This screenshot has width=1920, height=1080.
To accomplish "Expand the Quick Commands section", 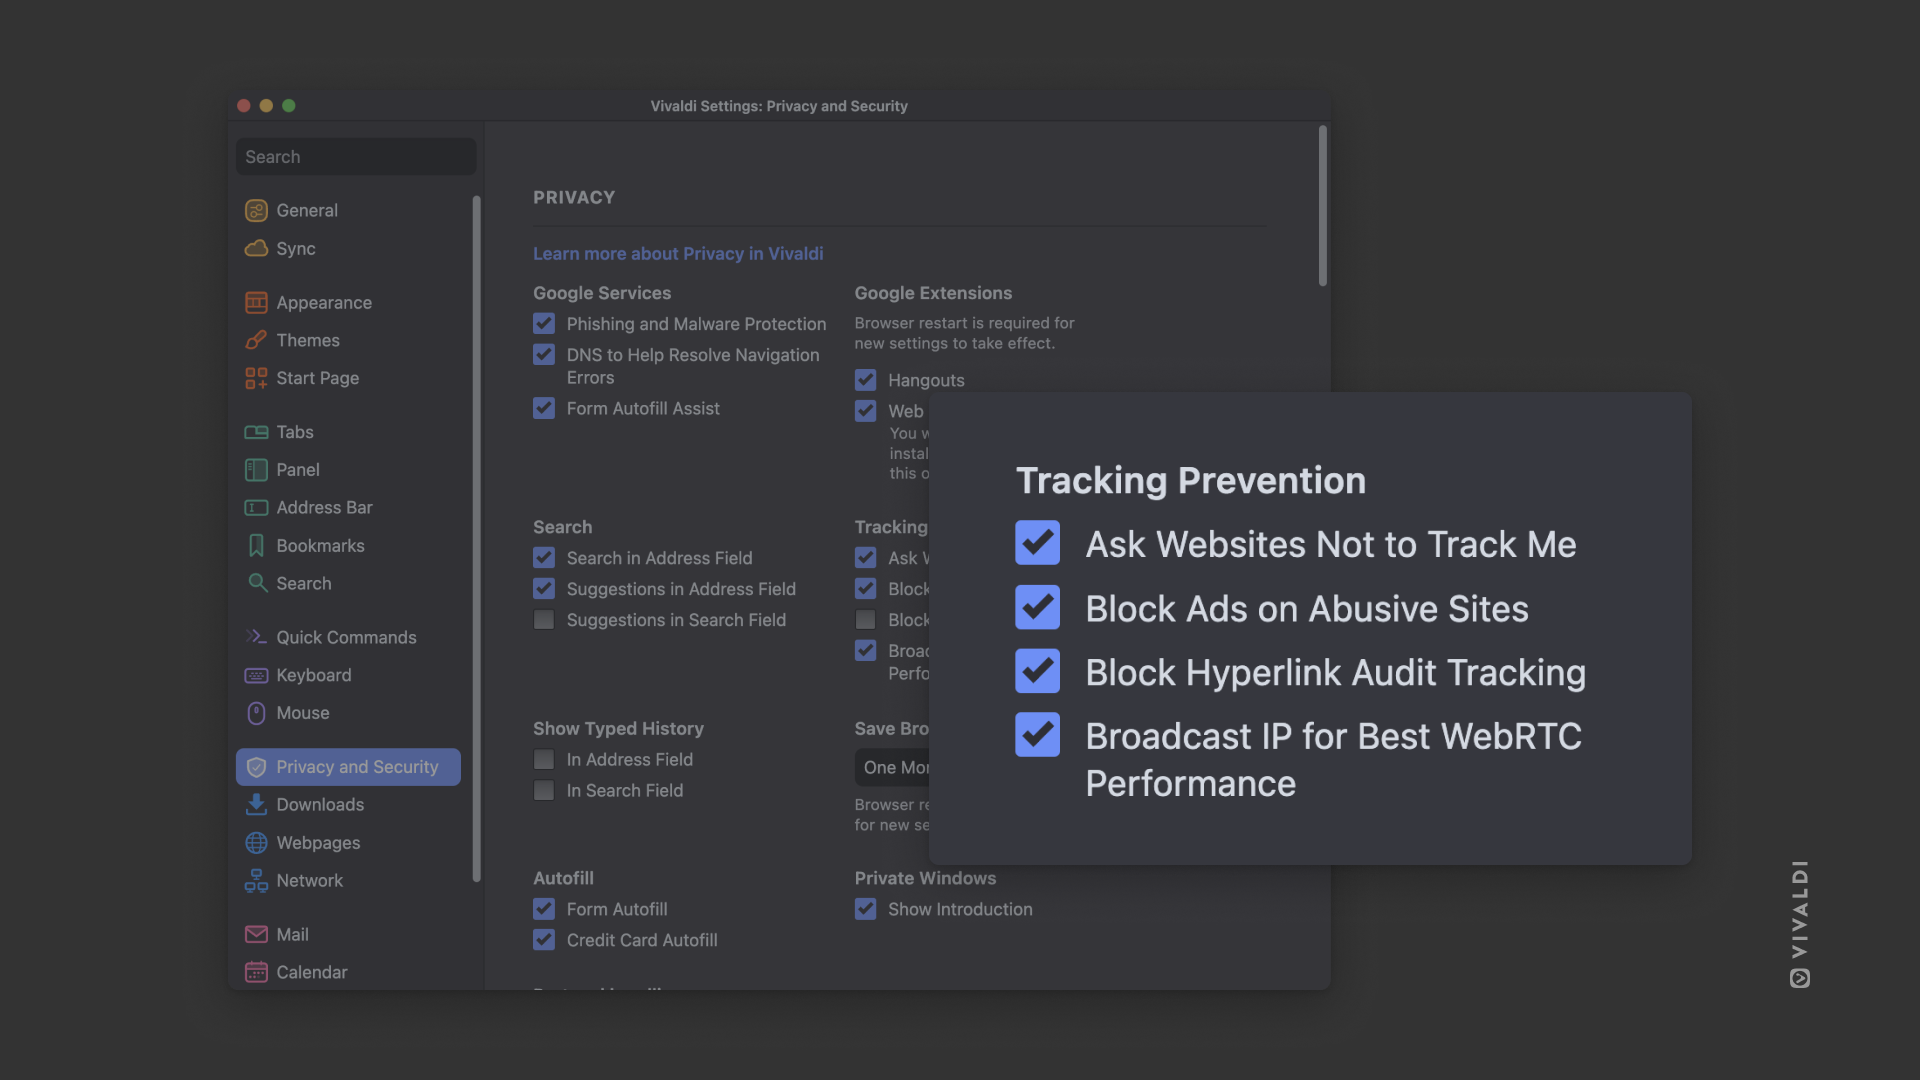I will pyautogui.click(x=345, y=638).
